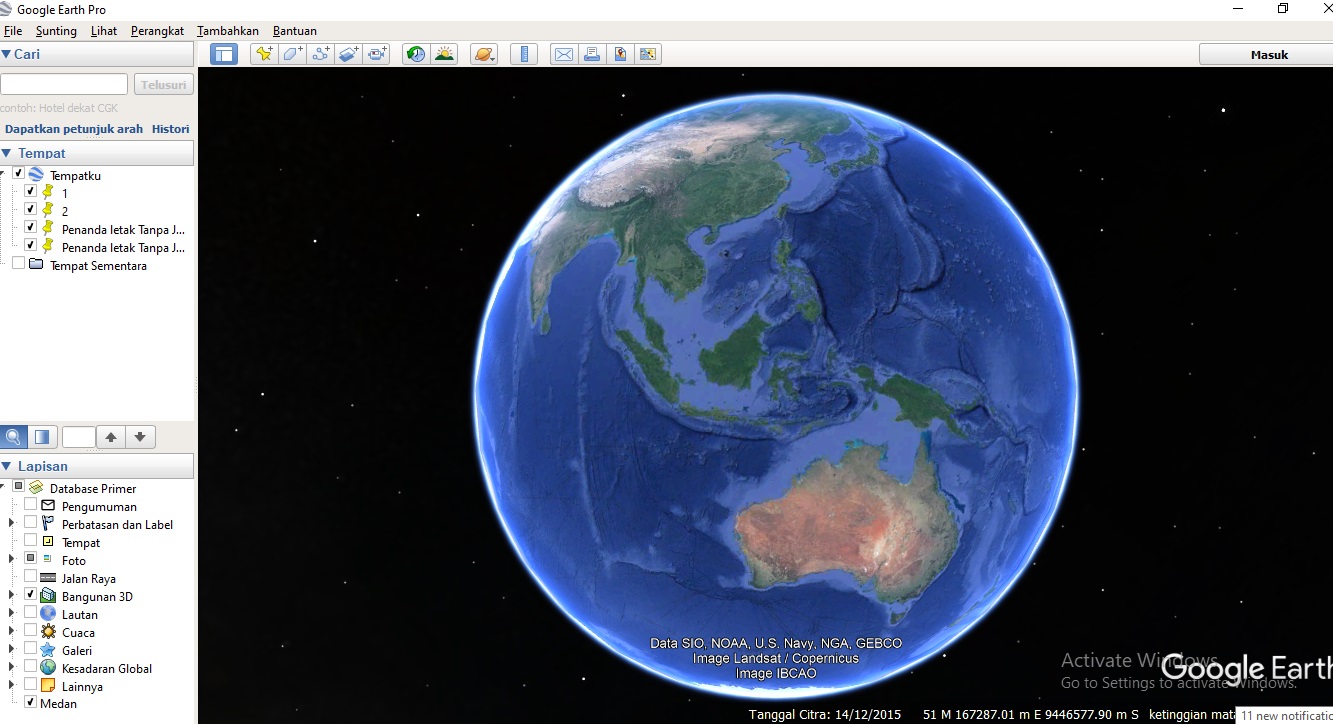Click the magnifier search icon below Tempat panel
The width and height of the screenshot is (1333, 724).
14,437
